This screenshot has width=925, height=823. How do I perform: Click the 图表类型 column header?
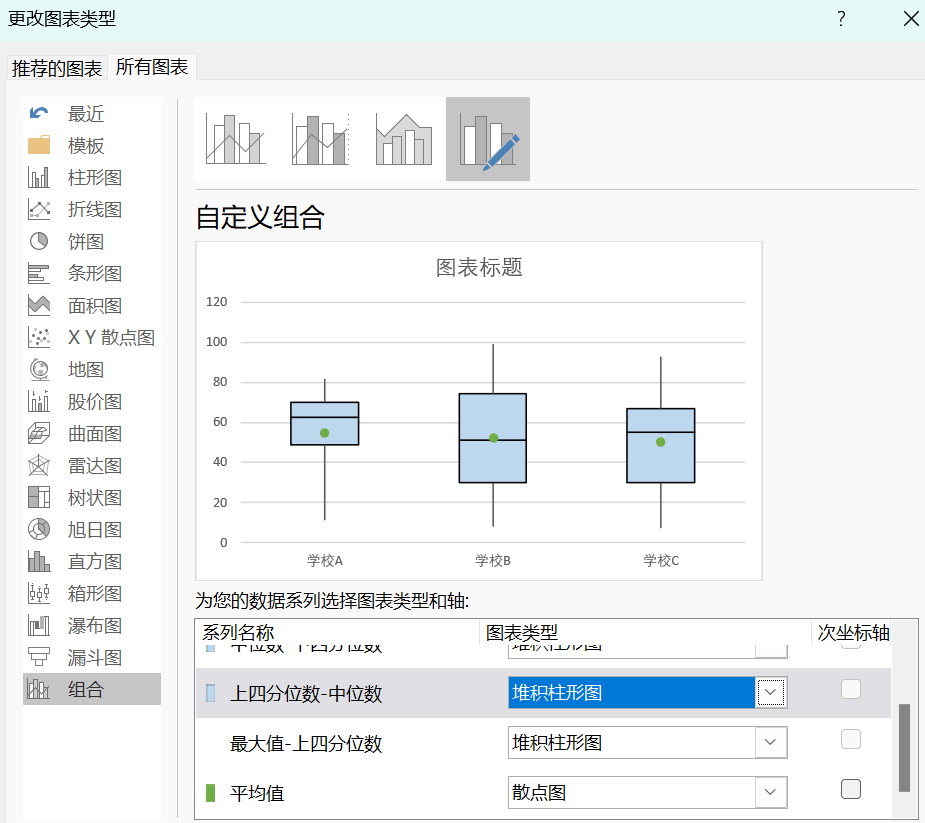coord(521,632)
